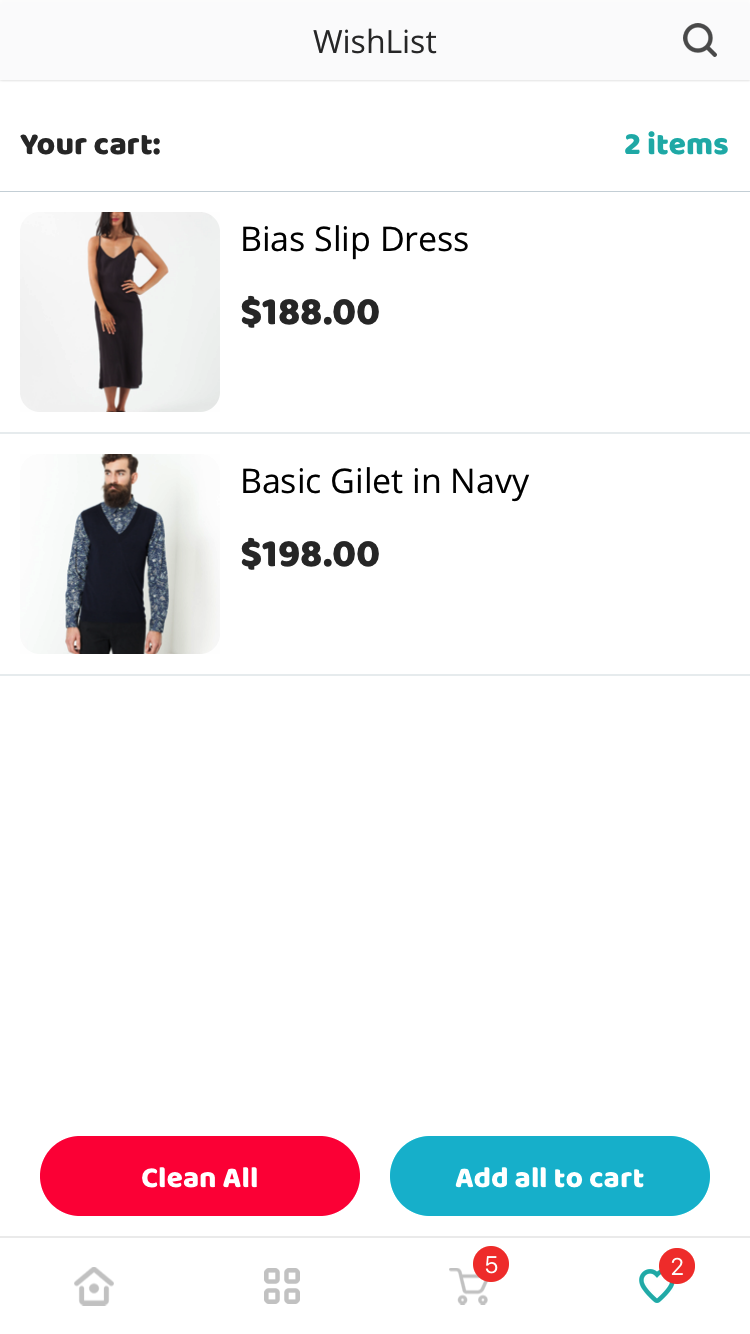Tap the WishList page title
Viewport: 750px width, 1334px height.
click(375, 42)
